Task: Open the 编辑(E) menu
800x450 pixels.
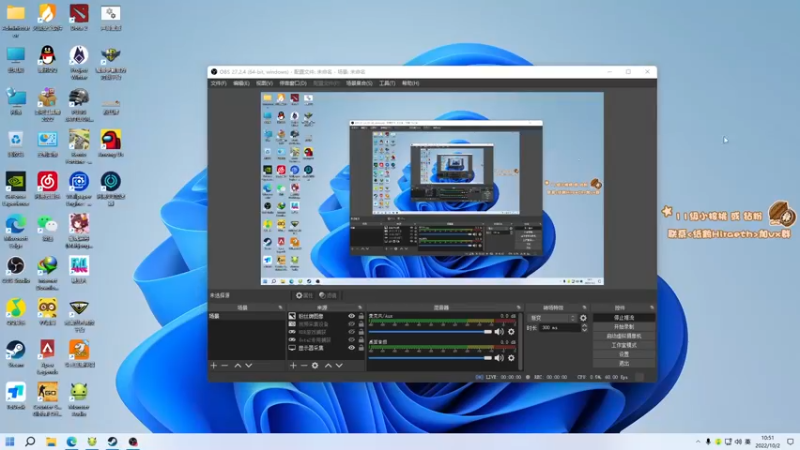Action: (241, 83)
